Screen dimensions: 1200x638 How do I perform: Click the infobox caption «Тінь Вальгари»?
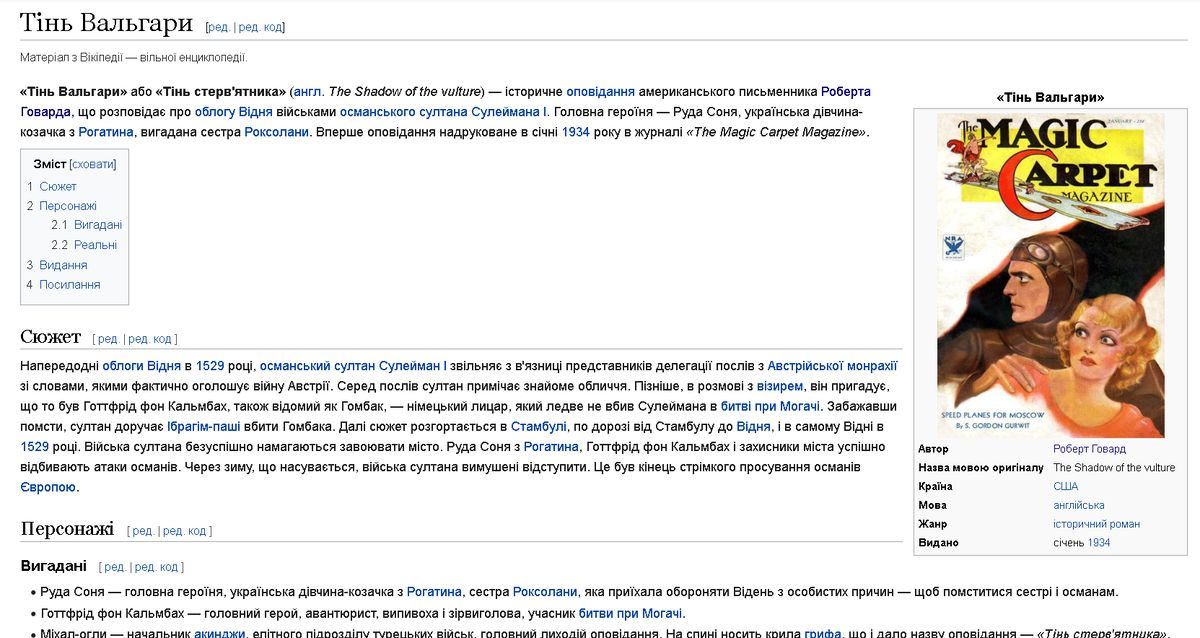1051,98
